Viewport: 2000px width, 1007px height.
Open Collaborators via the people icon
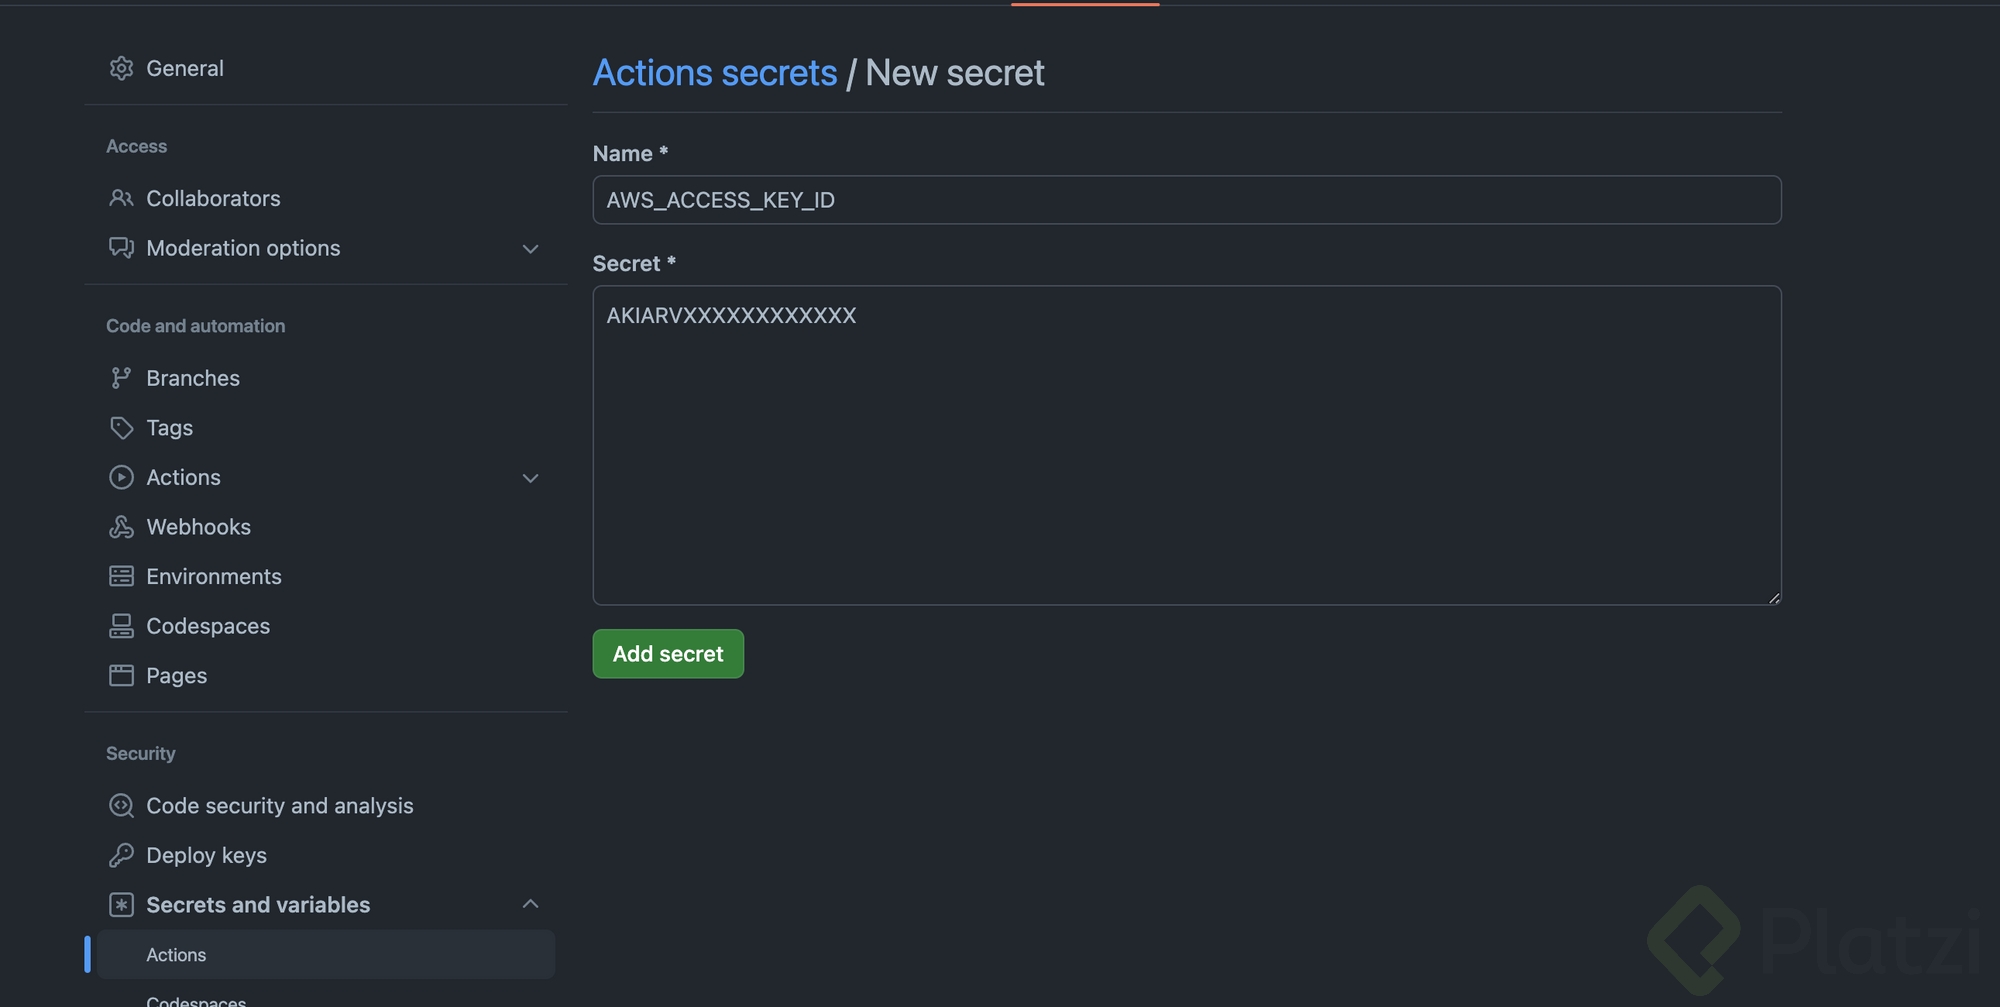click(121, 198)
